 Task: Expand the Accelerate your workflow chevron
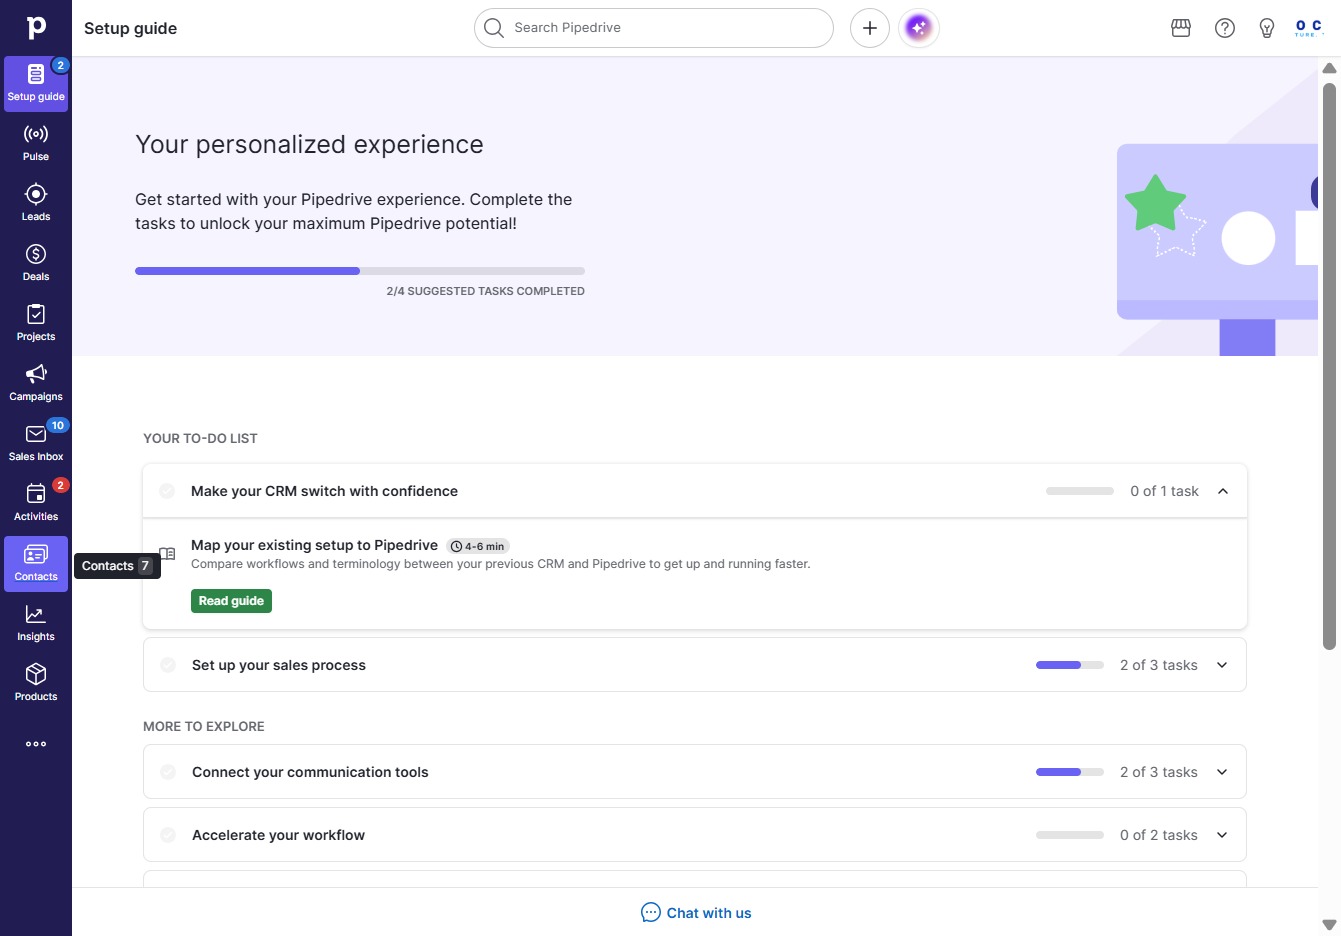coord(1222,835)
